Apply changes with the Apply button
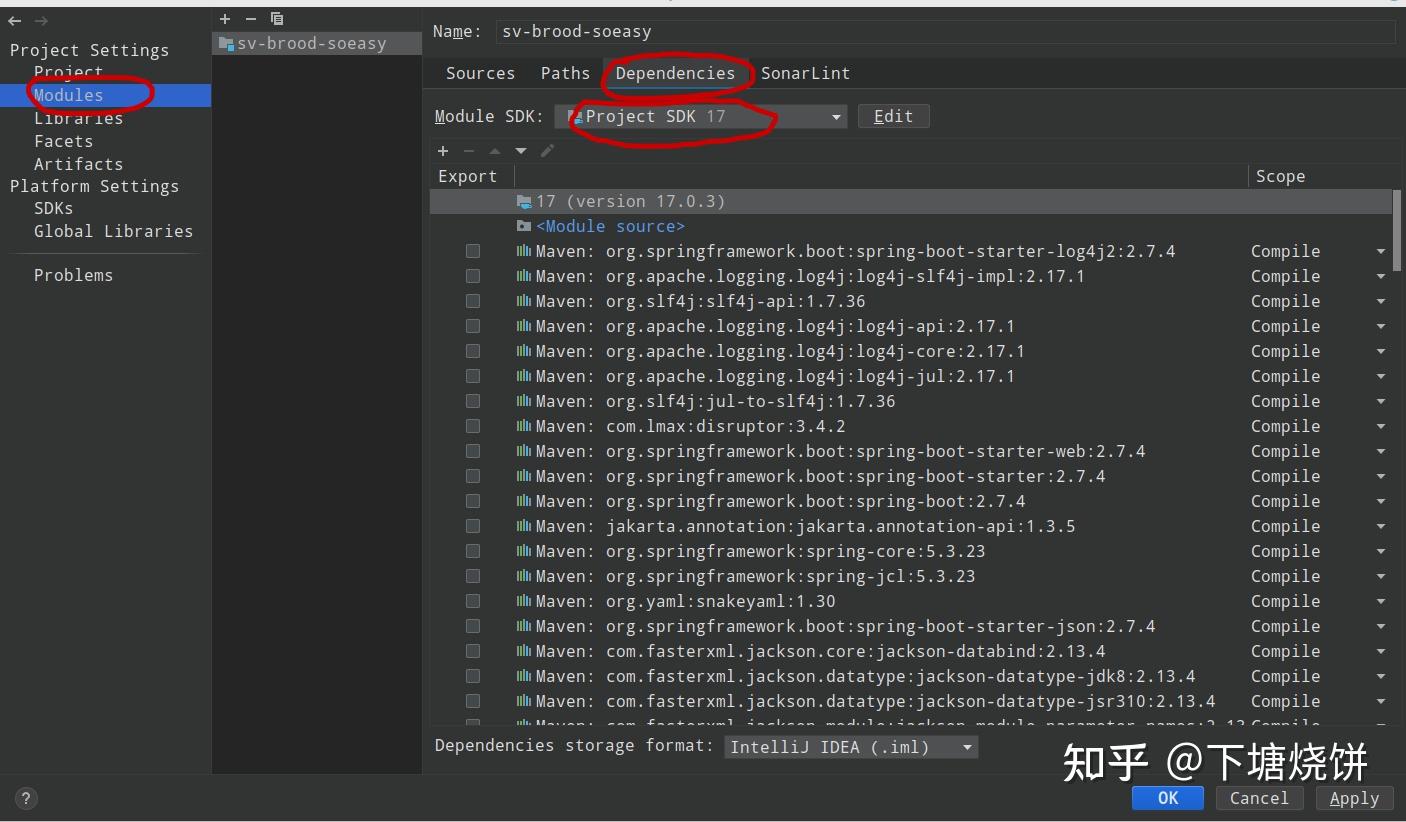Image resolution: width=1406 pixels, height=822 pixels. tap(1354, 798)
